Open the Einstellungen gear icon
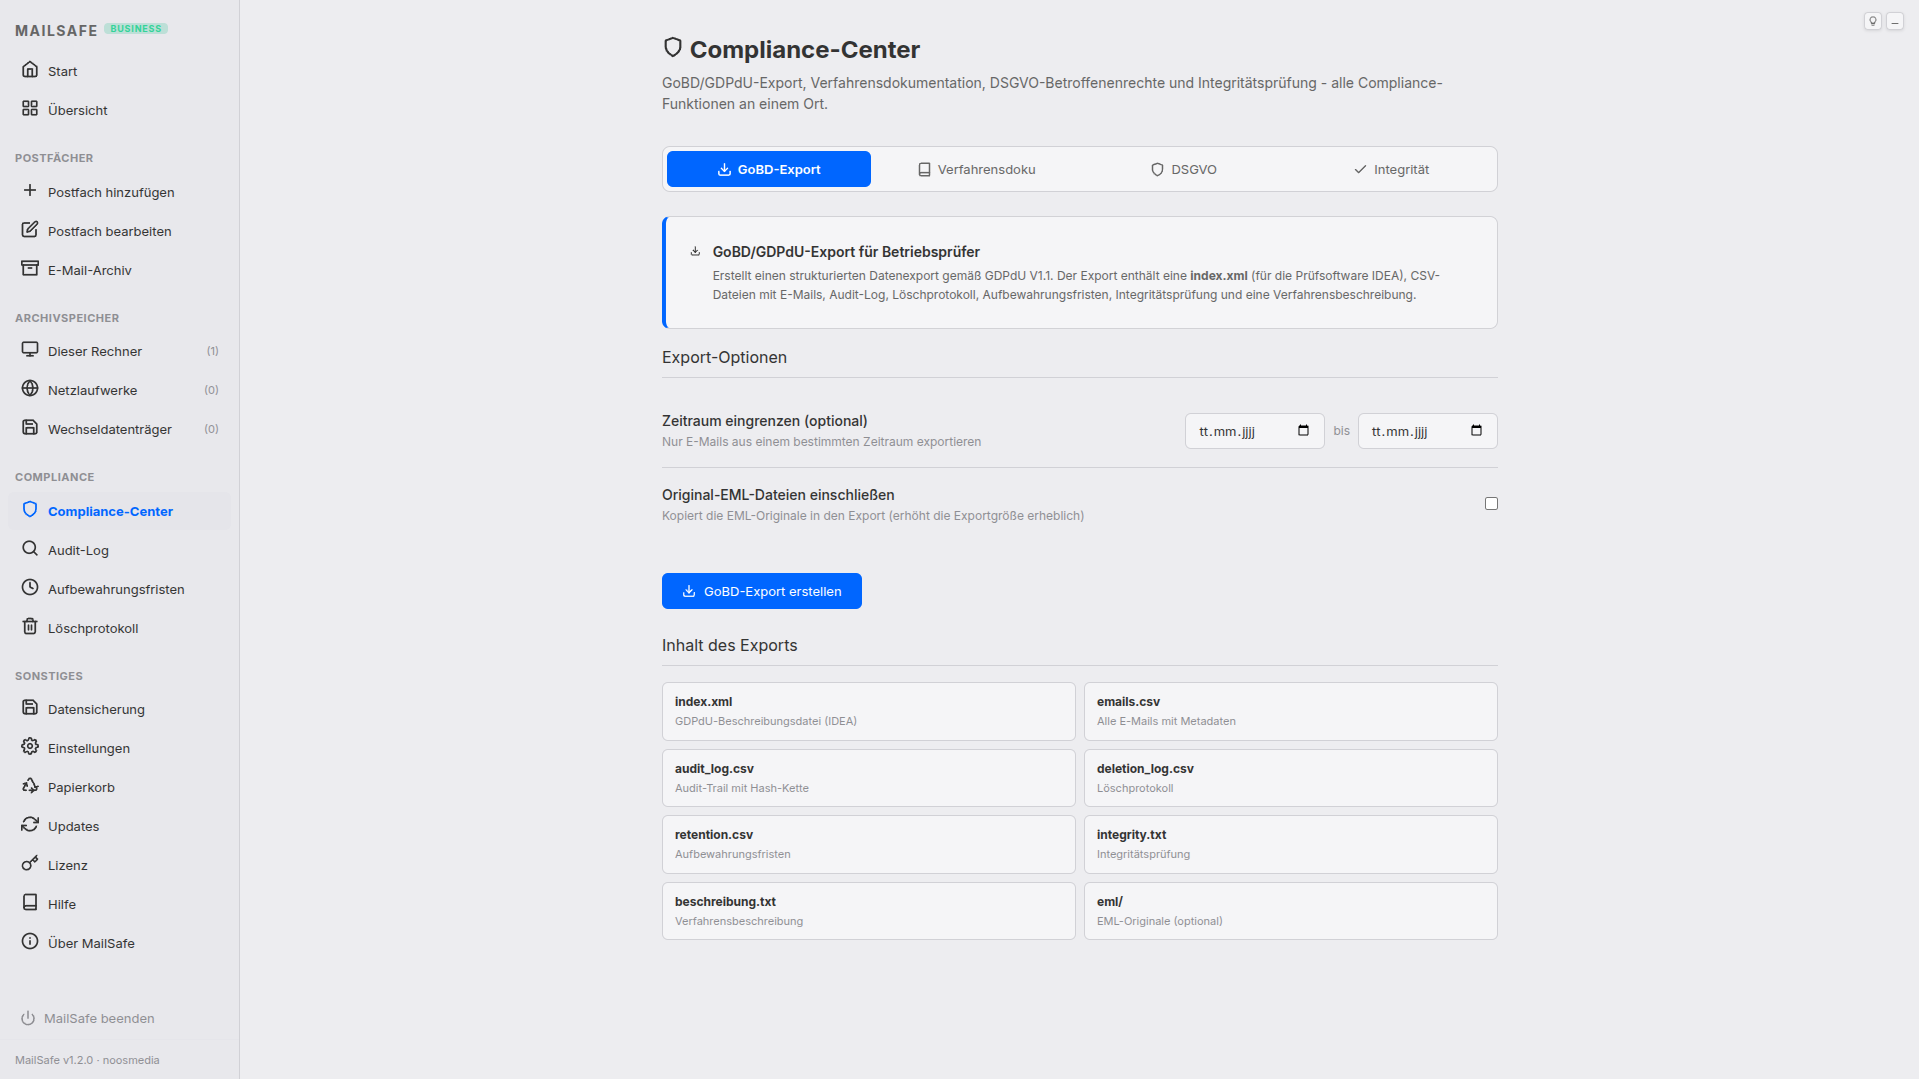 click(x=30, y=747)
